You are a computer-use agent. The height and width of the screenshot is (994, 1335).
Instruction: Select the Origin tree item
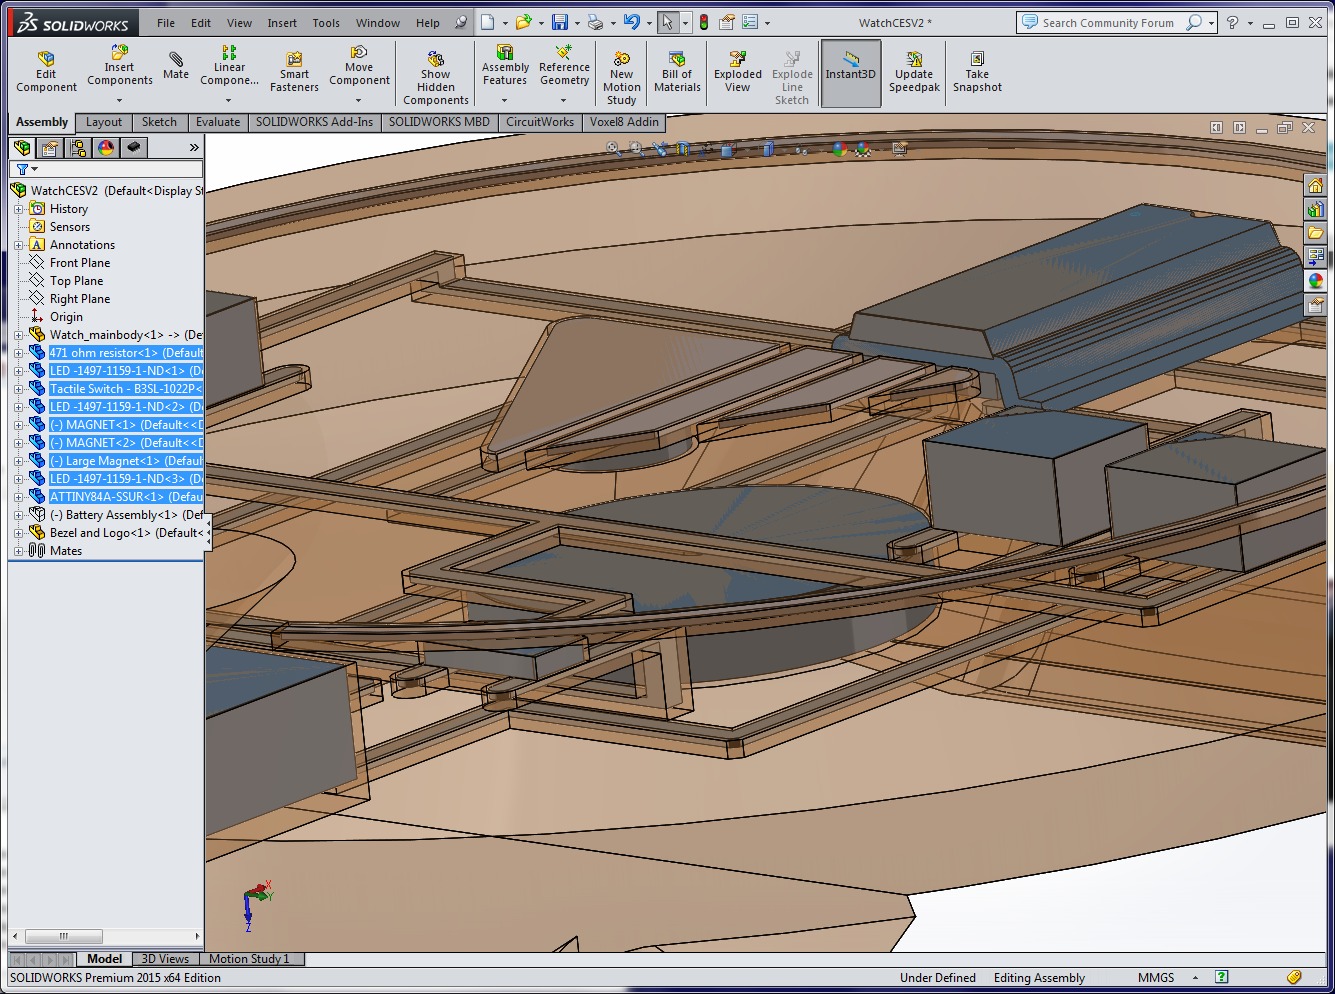[66, 317]
